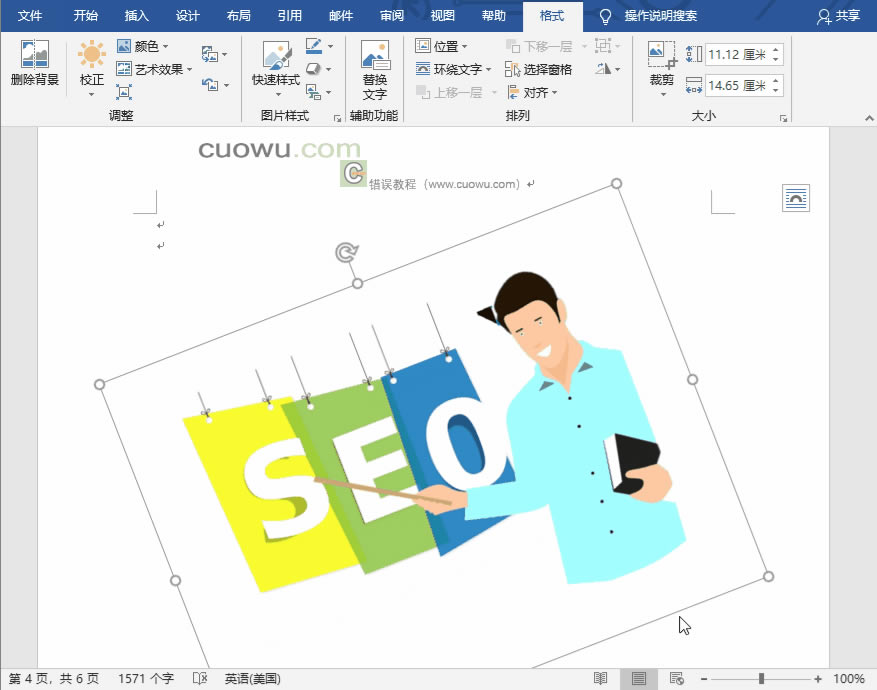Click the change picture icon in 调整 group
Image resolution: width=877 pixels, height=690 pixels.
(x=210, y=54)
